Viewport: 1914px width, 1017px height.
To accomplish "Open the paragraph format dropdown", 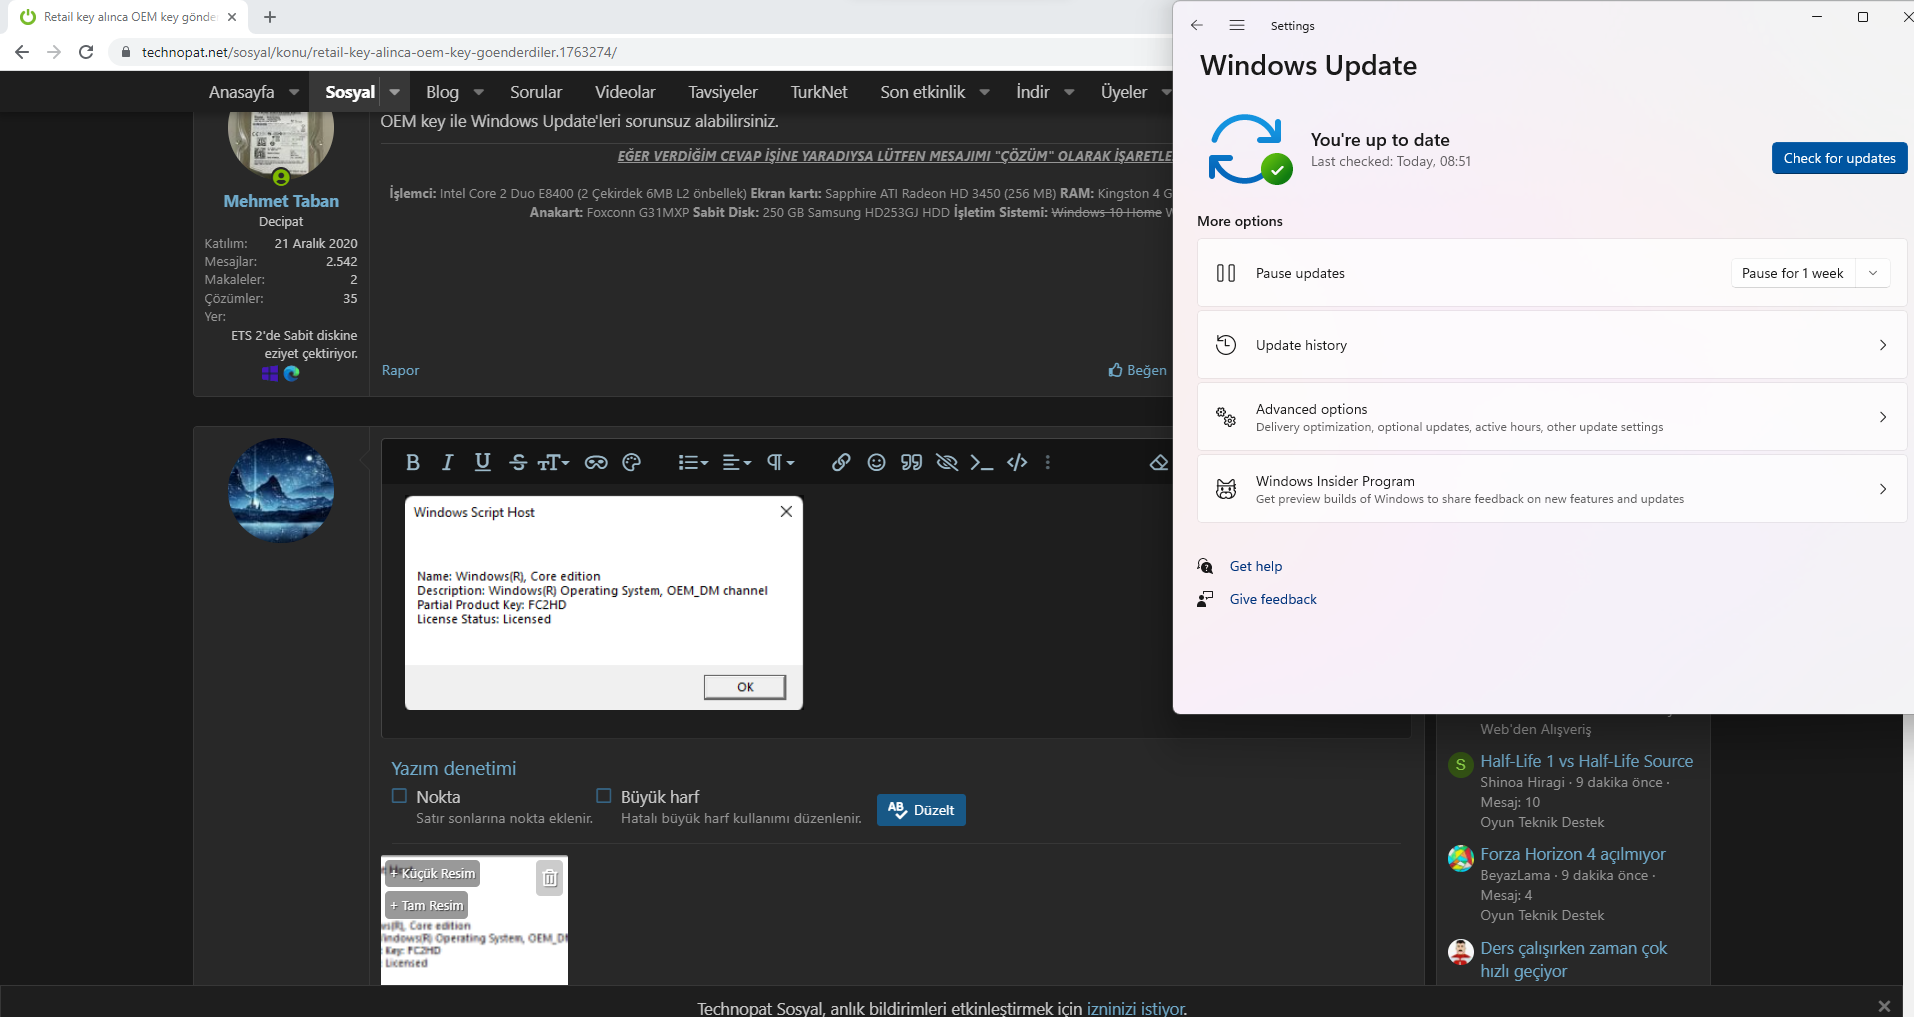I will tap(780, 462).
